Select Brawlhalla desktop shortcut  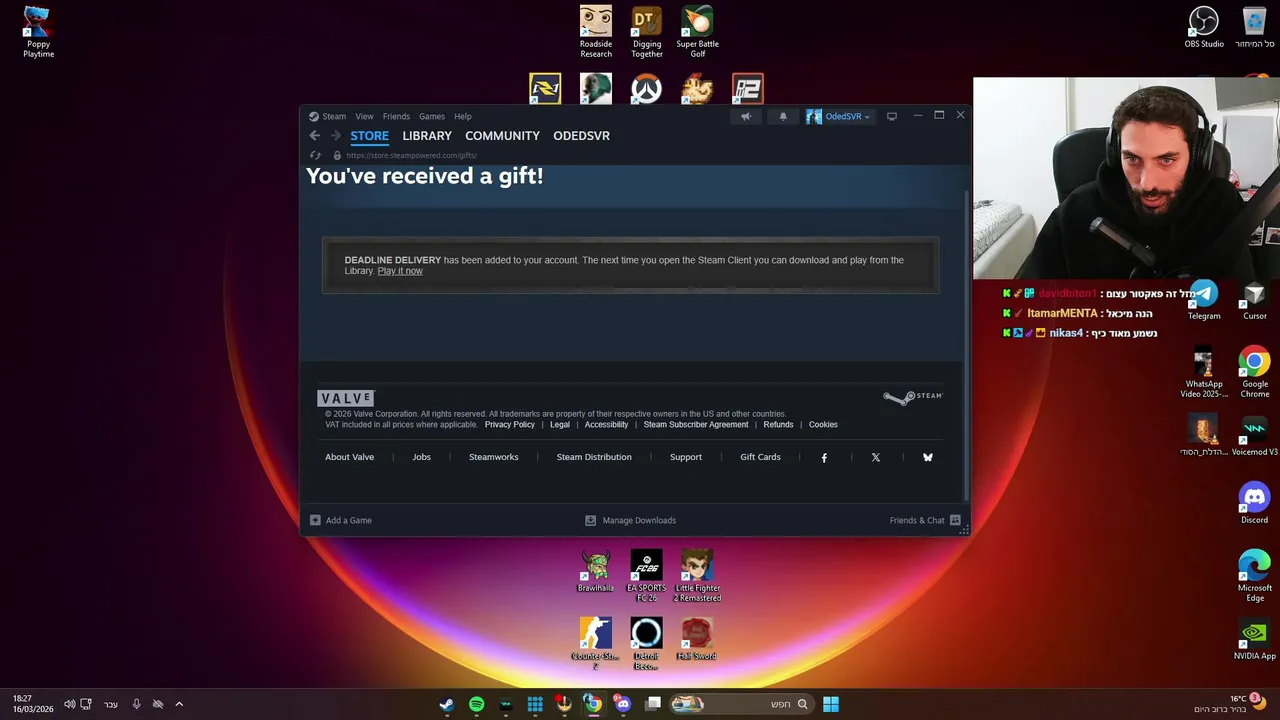596,572
